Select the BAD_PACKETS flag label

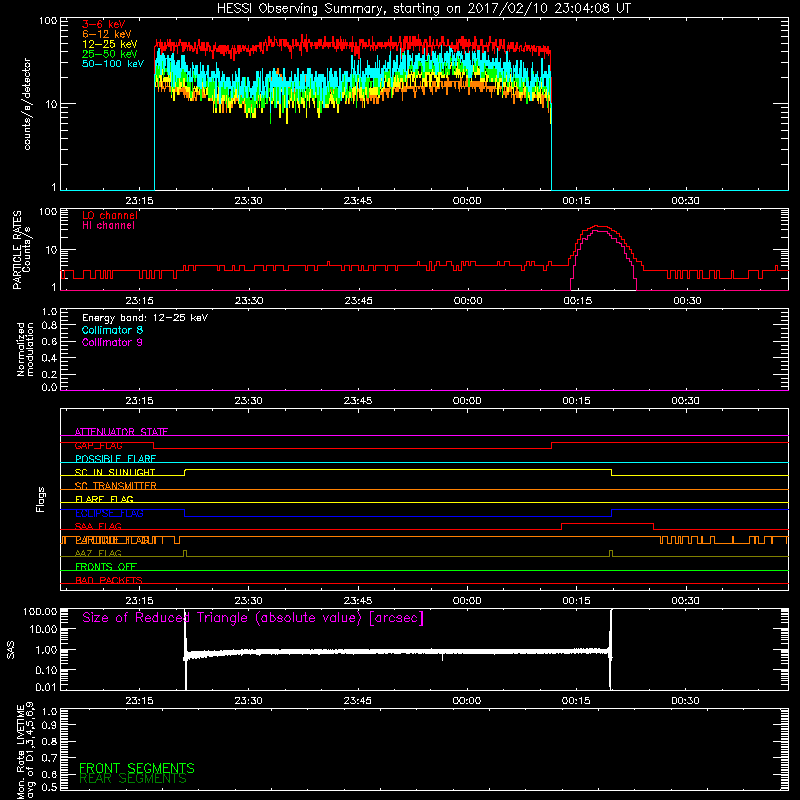click(109, 581)
